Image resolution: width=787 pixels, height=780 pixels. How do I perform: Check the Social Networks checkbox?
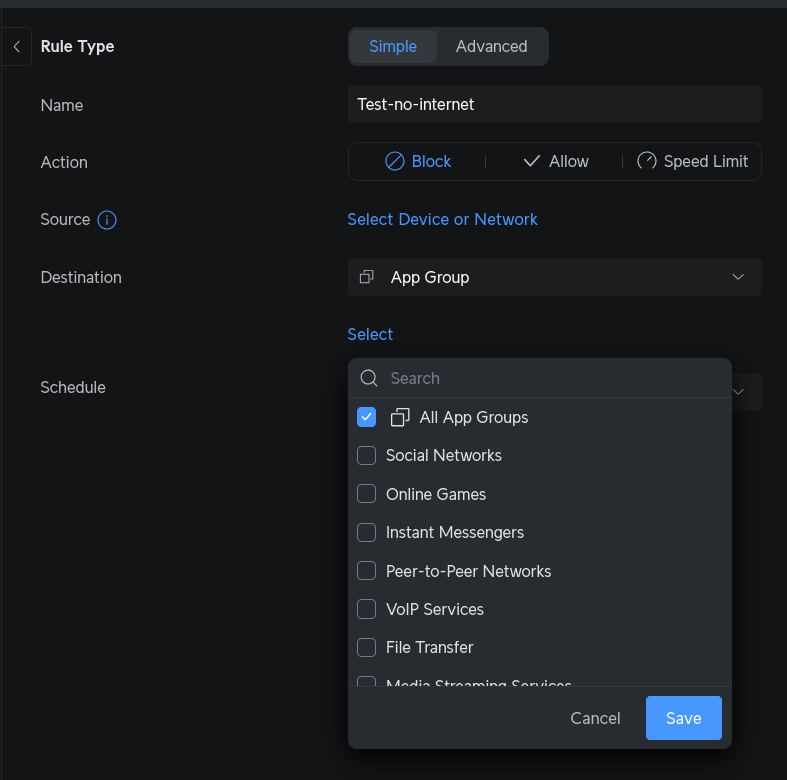[x=366, y=456]
